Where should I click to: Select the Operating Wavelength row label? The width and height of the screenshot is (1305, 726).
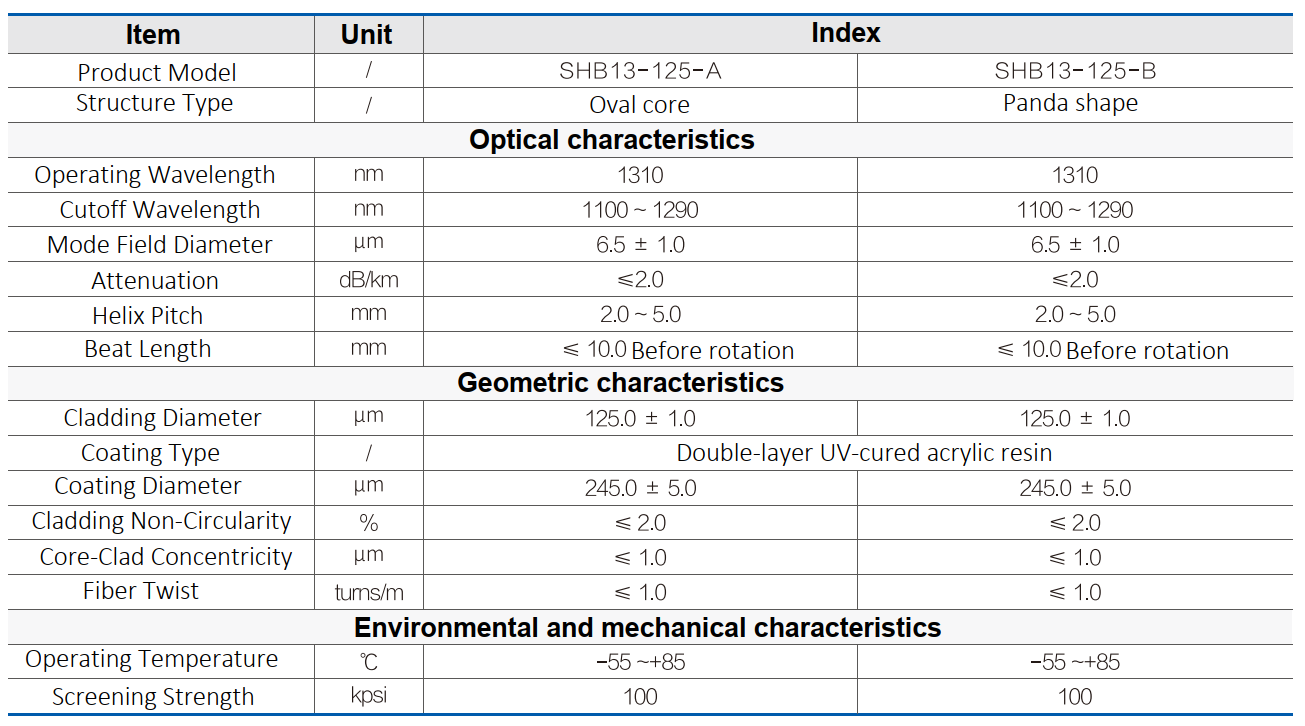[155, 175]
